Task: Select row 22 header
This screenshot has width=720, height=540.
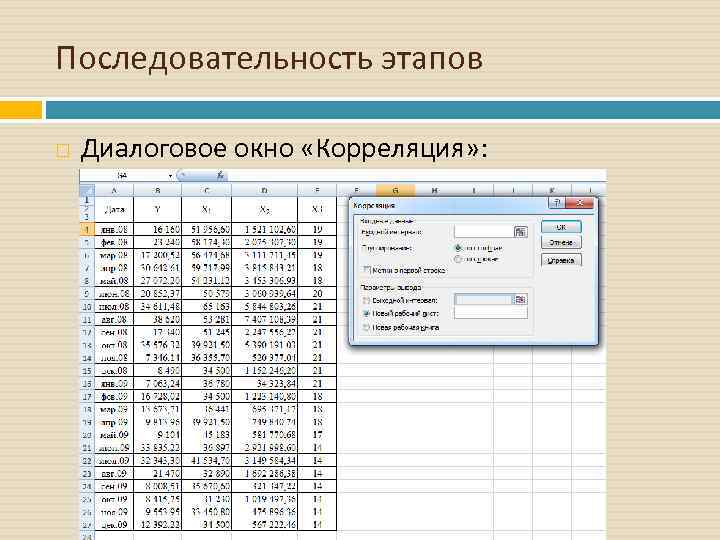Action: pos(87,461)
